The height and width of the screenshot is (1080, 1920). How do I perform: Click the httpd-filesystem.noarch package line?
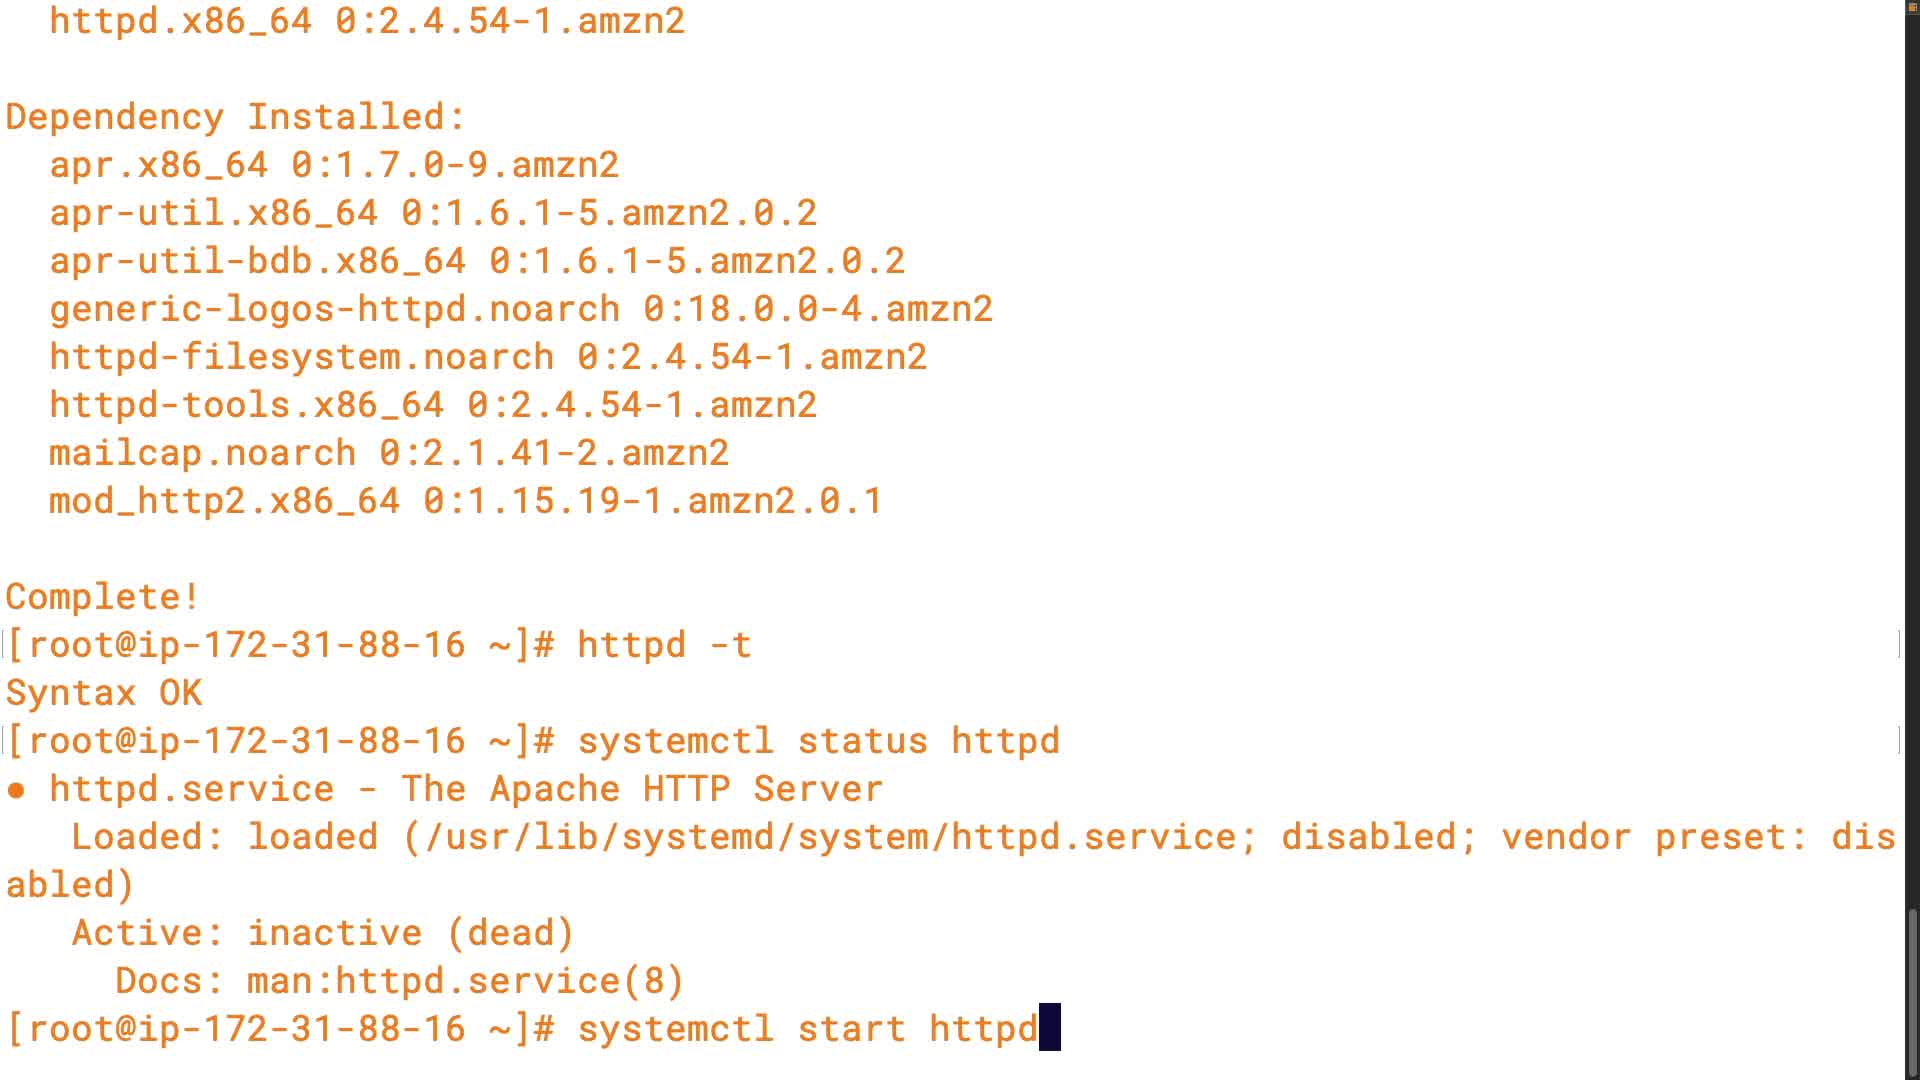click(488, 357)
